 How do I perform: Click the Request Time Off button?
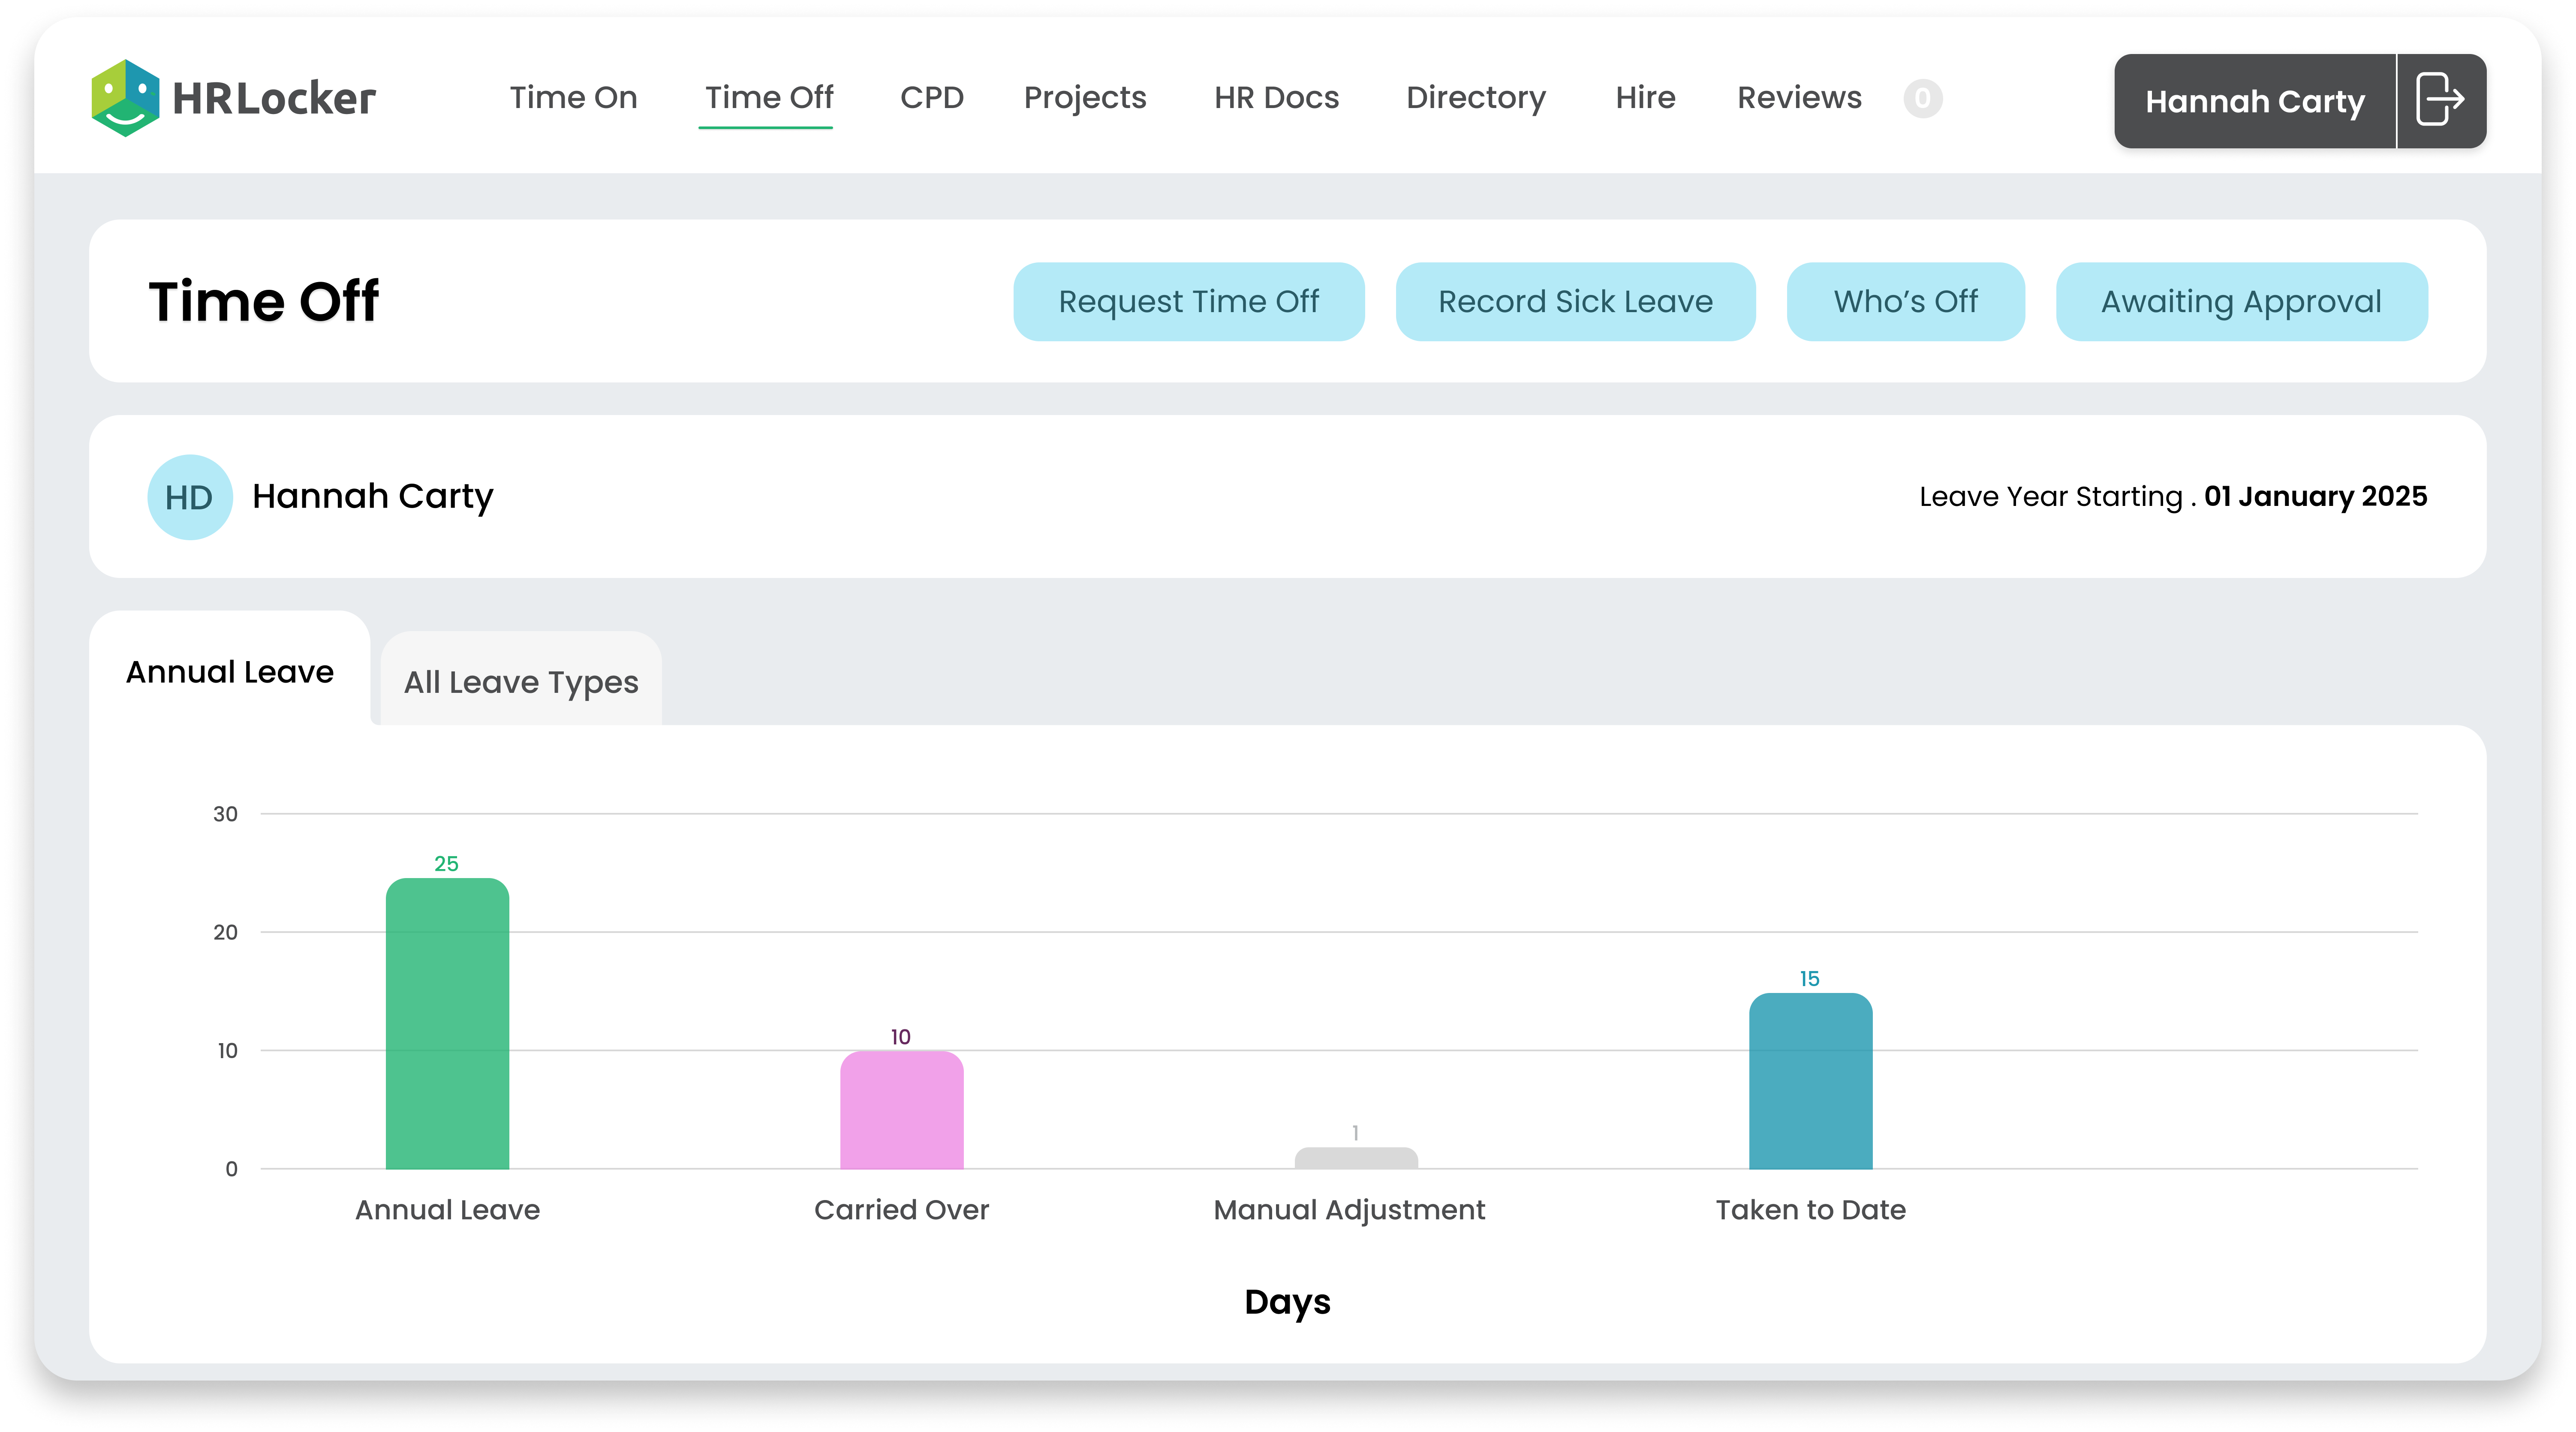(1188, 302)
